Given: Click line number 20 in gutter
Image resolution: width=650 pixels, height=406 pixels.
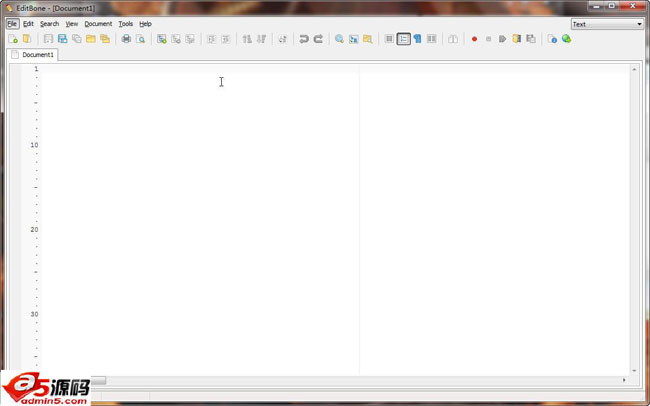Looking at the screenshot, I should tap(34, 230).
